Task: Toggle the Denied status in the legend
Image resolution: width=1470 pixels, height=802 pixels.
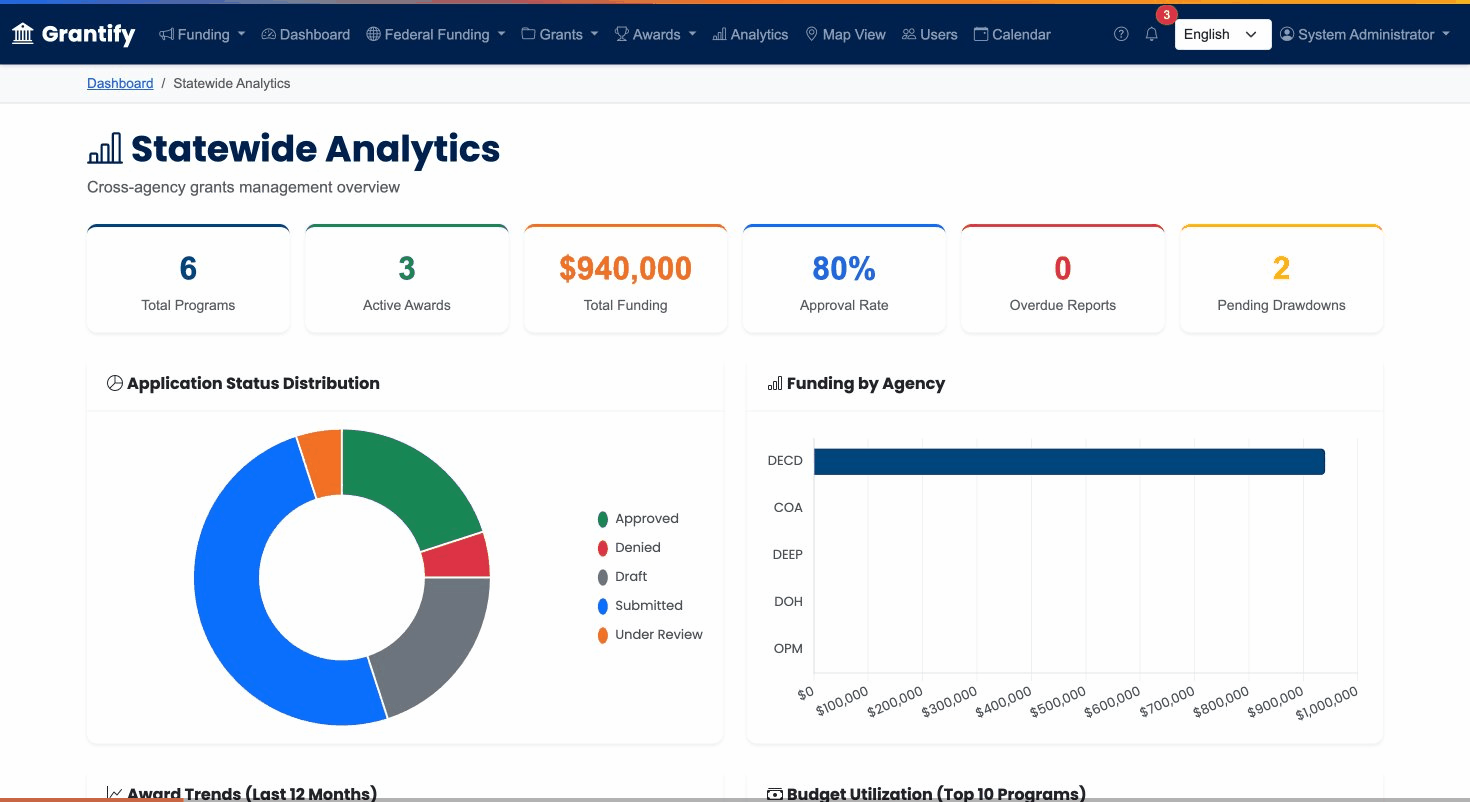Action: coord(629,547)
